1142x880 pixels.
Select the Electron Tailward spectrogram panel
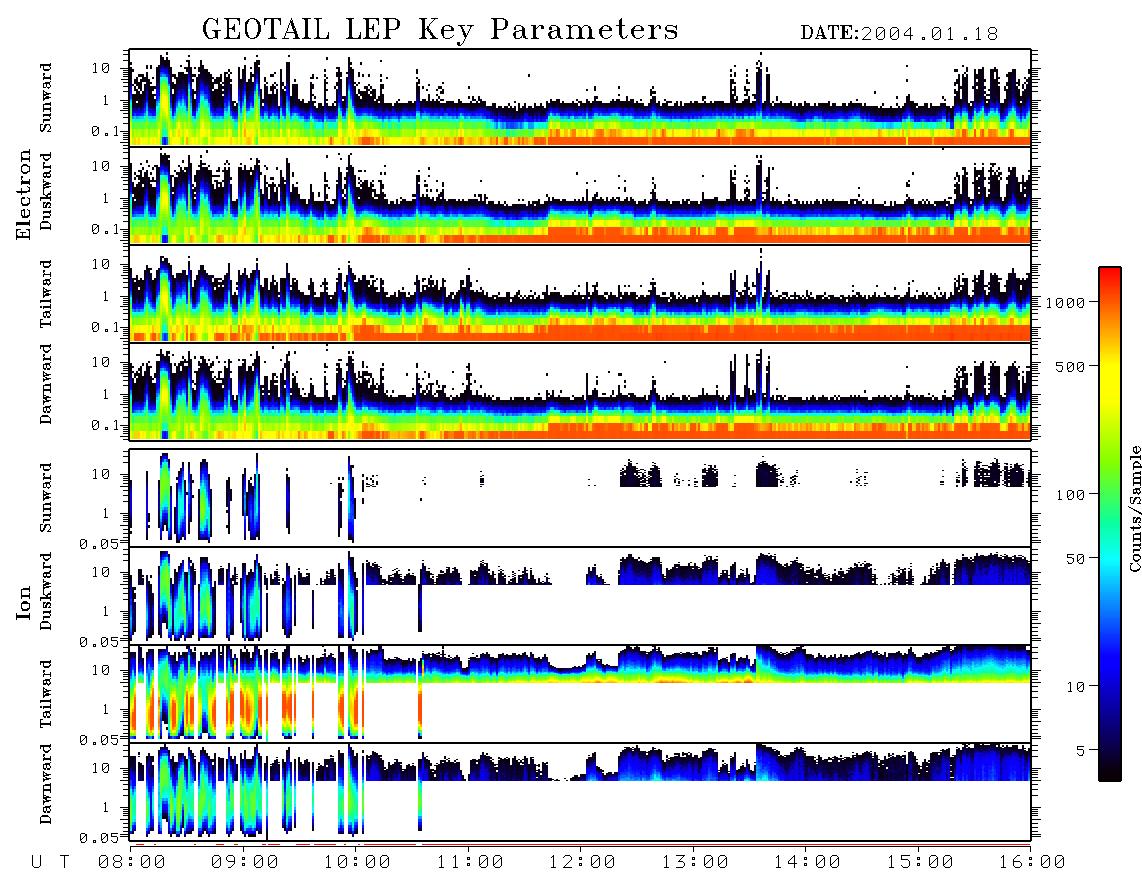[x=580, y=294]
